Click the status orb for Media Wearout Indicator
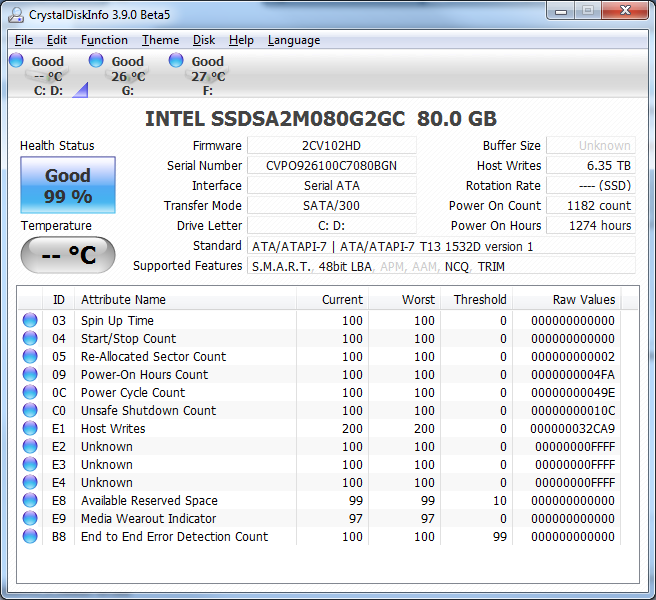The image size is (656, 600). pyautogui.click(x=30, y=518)
